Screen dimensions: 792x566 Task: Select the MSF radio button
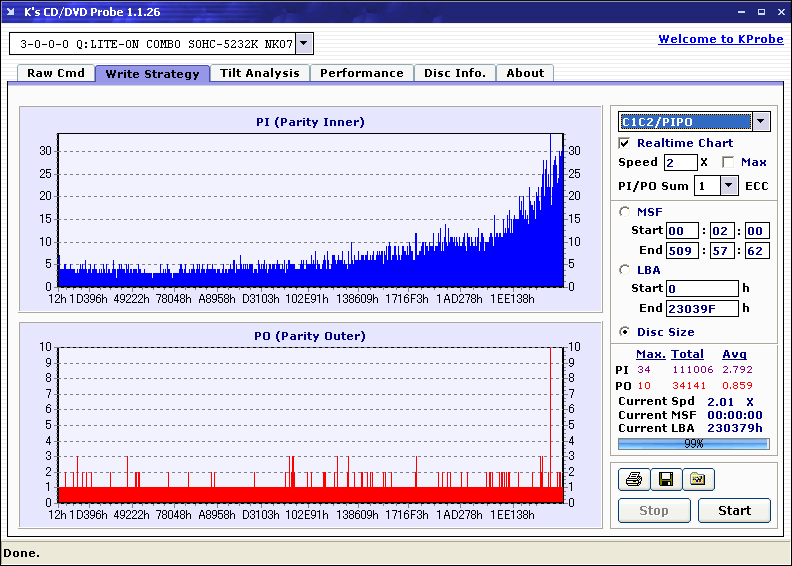(x=625, y=211)
